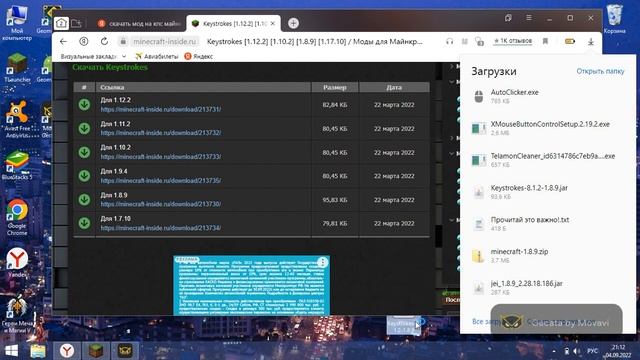
Task: Click the green download arrow for 1.11.2
Action: [84, 128]
